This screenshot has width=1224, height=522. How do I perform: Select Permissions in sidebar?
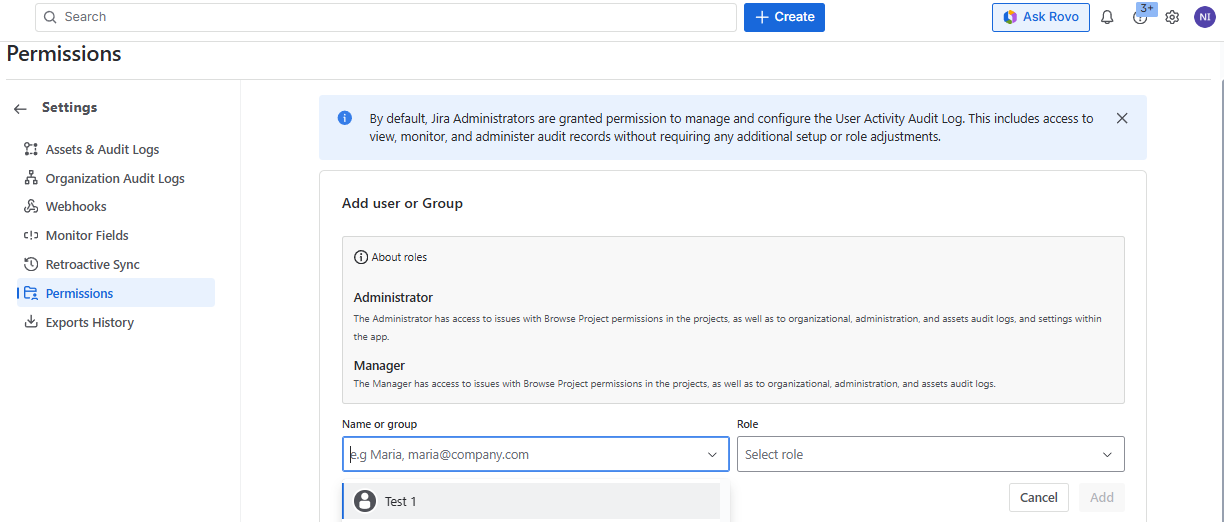tap(115, 293)
